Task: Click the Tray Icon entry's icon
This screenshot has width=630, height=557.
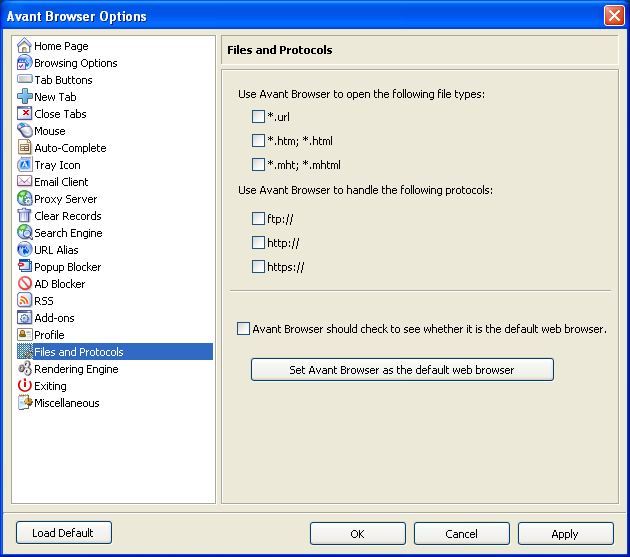Action: pos(24,165)
